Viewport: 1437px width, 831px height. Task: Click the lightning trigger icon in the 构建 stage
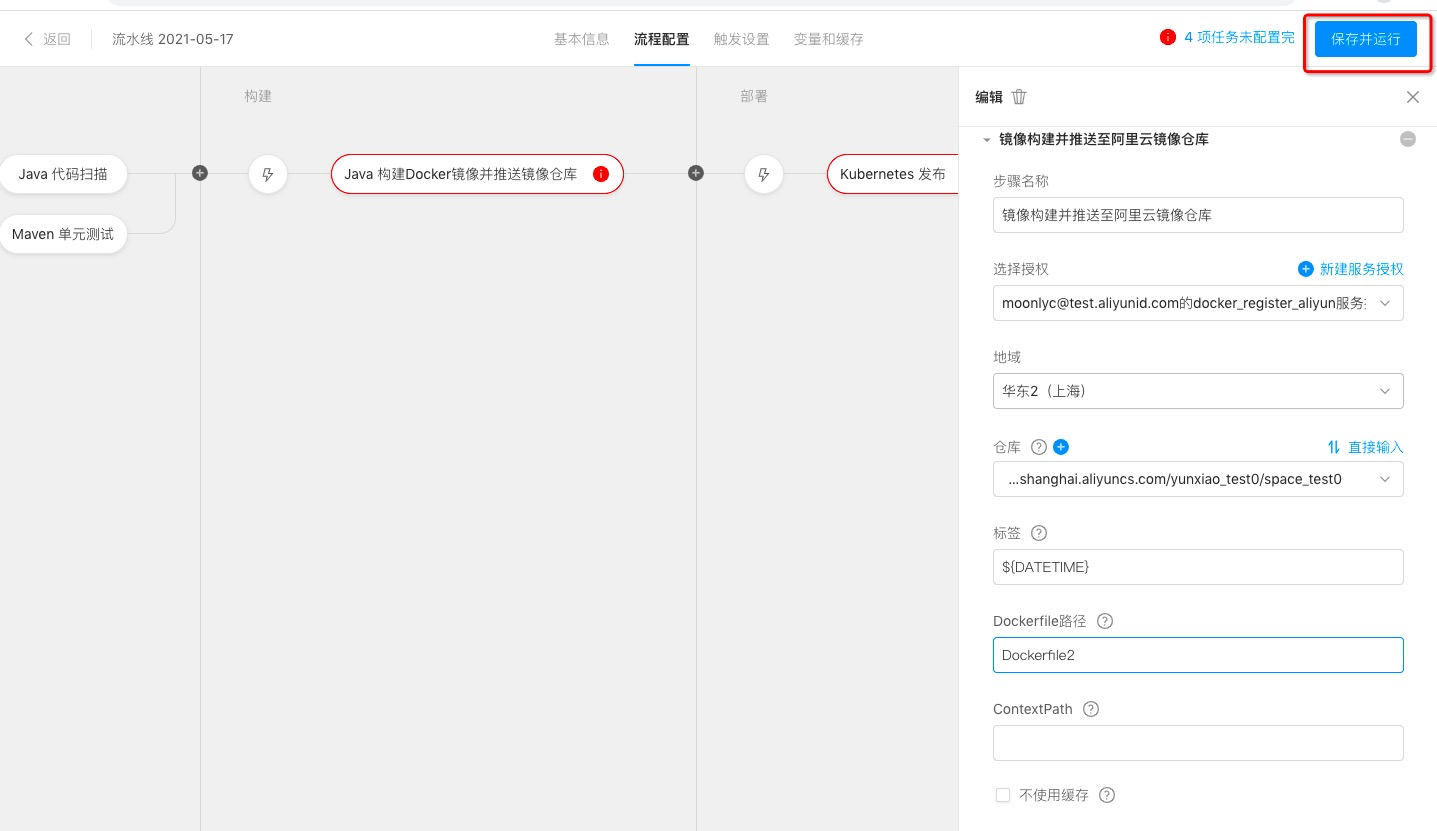[x=267, y=174]
